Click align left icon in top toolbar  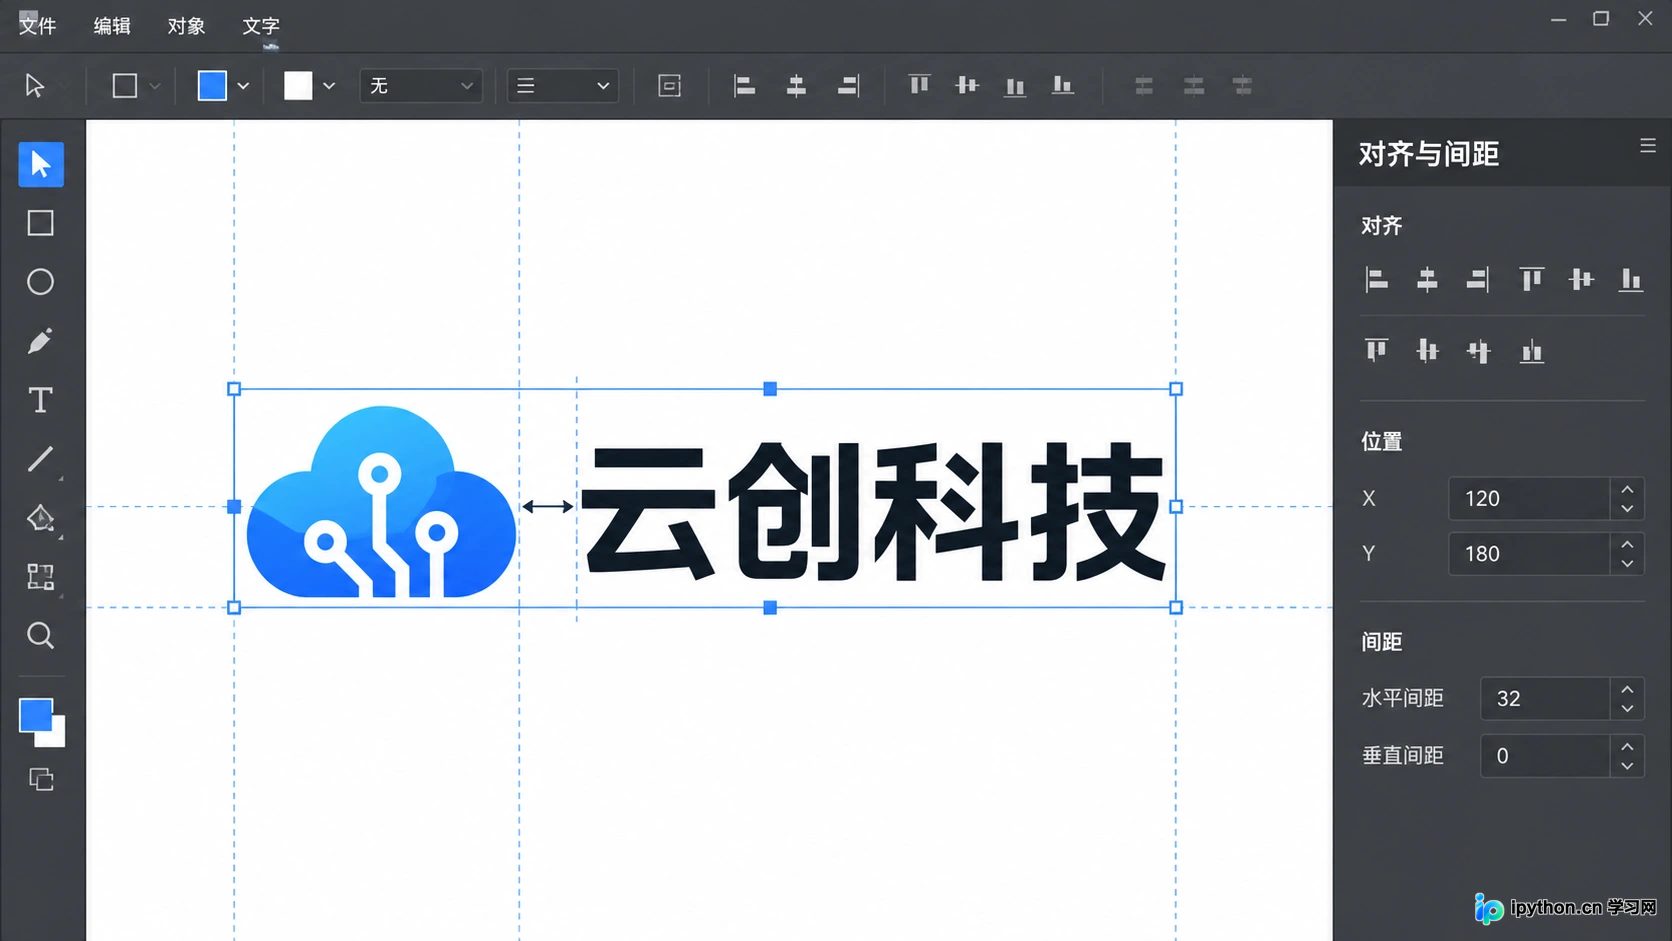744,86
